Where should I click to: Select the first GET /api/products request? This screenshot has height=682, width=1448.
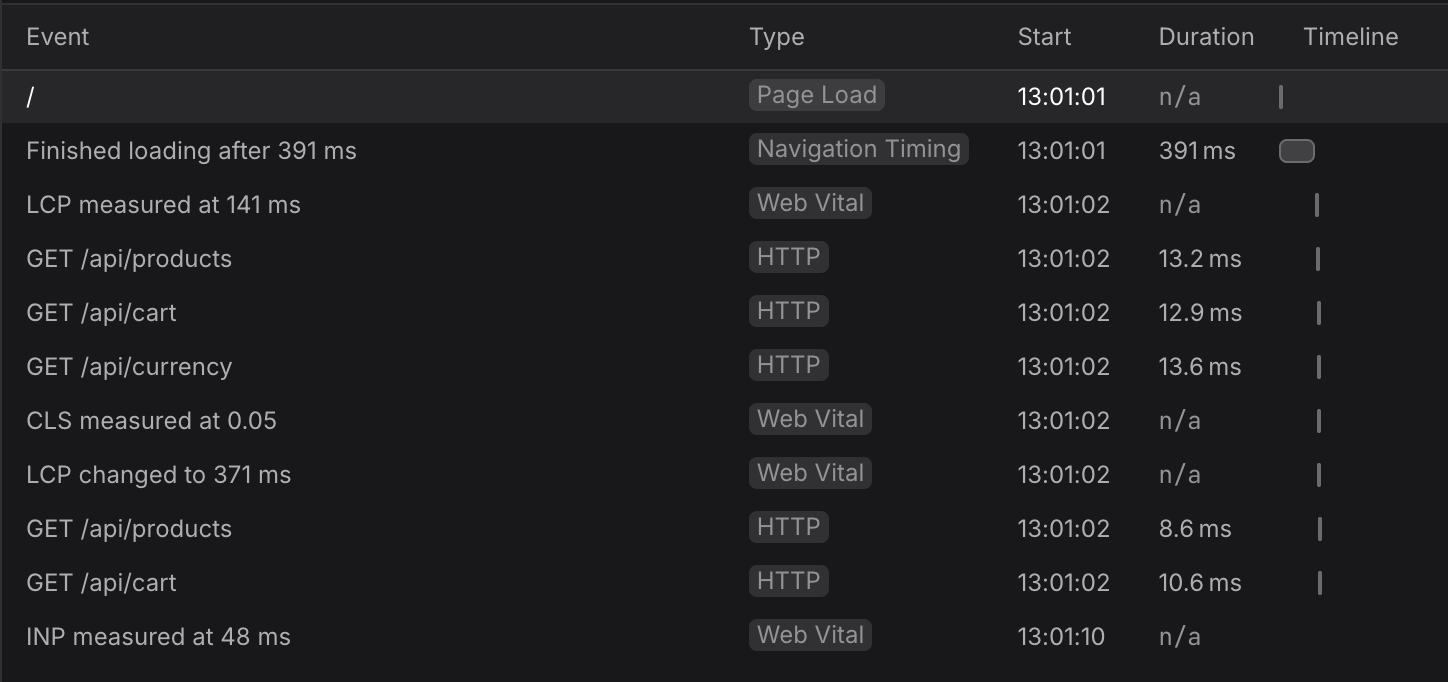tap(724, 259)
